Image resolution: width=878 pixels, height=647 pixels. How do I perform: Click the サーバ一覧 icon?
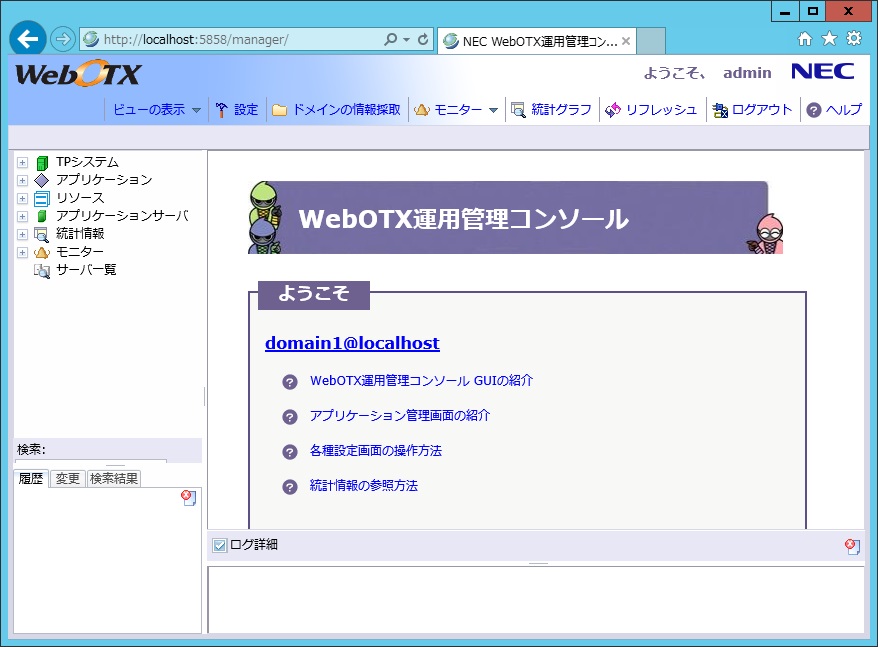[42, 271]
